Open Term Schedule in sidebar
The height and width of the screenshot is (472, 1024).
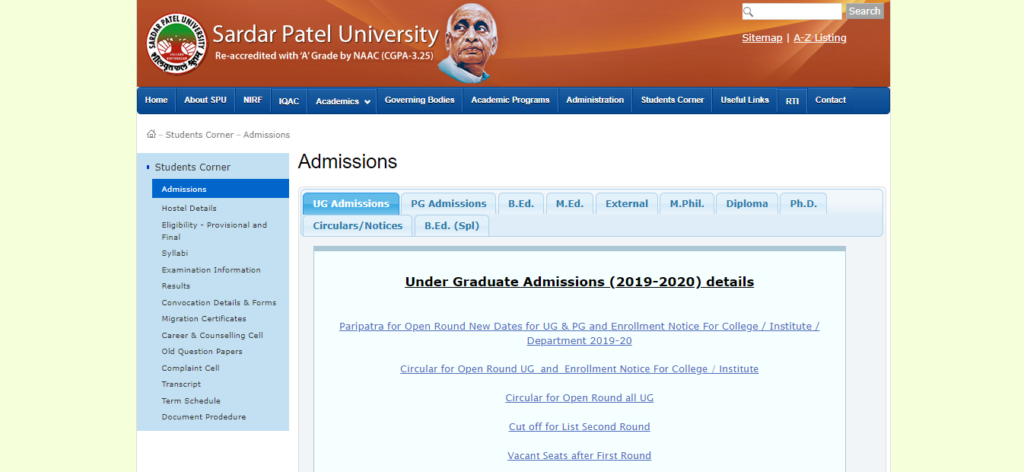coord(191,400)
